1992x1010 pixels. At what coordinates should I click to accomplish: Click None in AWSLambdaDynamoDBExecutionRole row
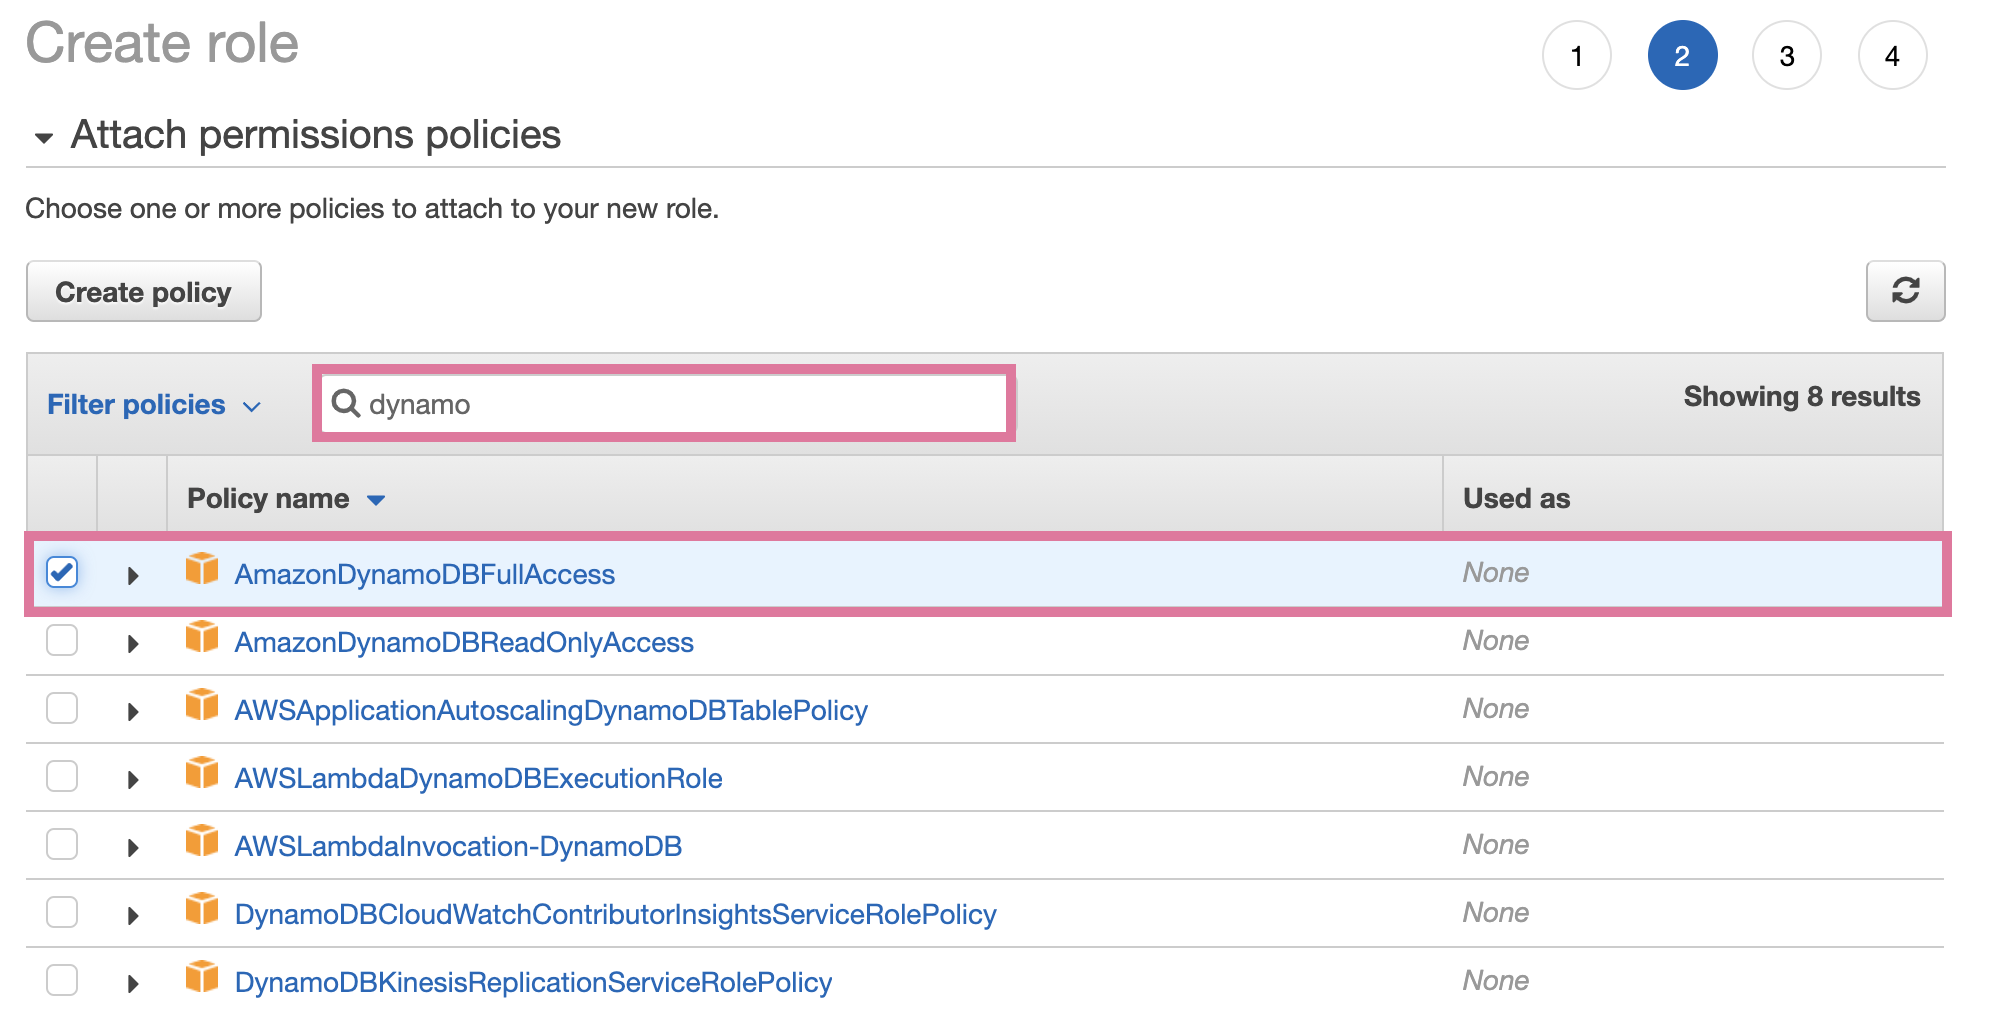coord(1496,776)
